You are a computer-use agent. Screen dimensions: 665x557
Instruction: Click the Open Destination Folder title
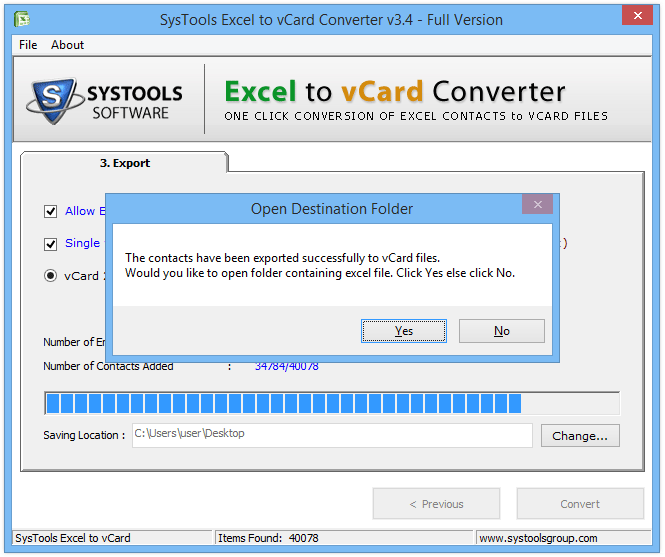point(332,209)
